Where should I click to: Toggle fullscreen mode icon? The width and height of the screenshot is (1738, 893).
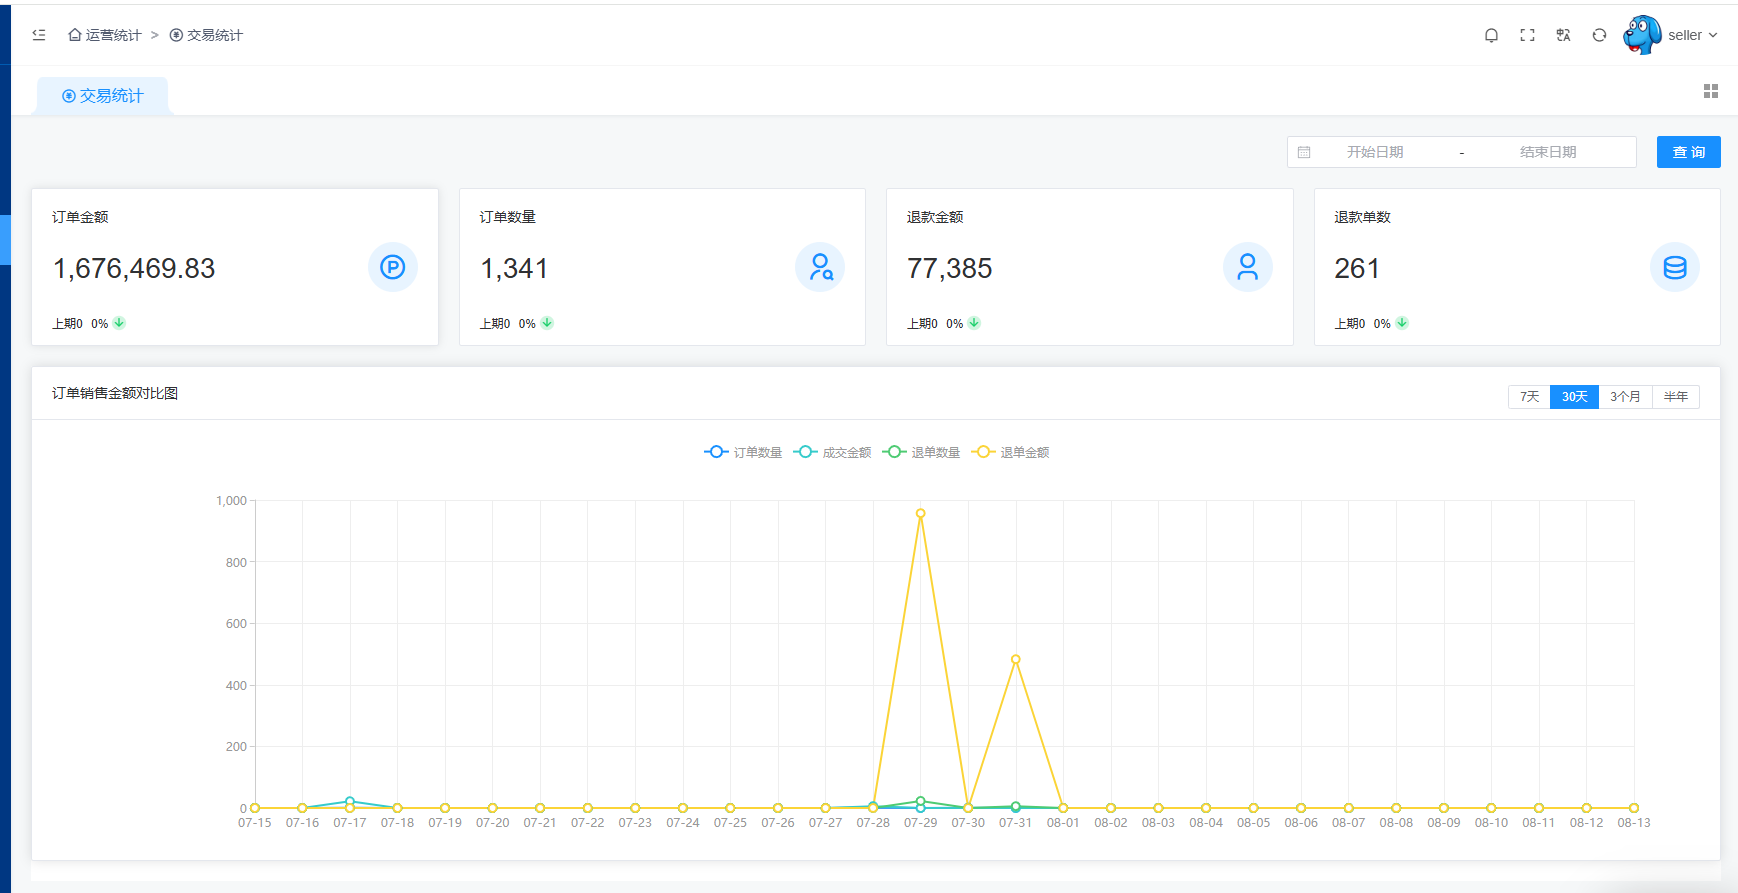tap(1527, 35)
